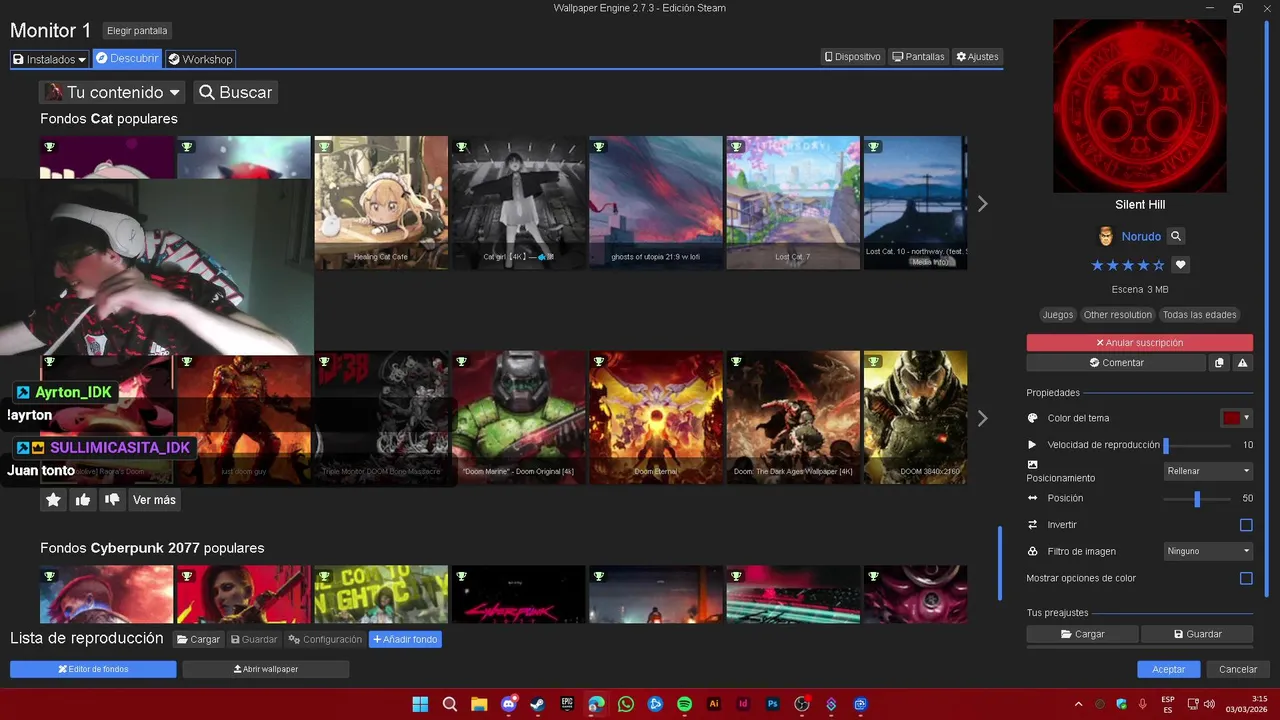Open Steam from the taskbar
The image size is (1280, 720).
point(538,704)
